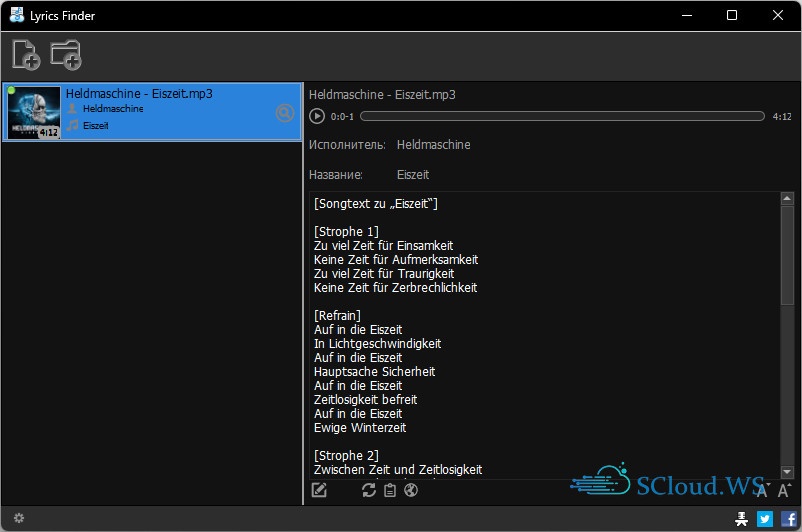Viewport: 802px width, 532px height.
Task: Click the clipboard copy lyrics icon
Action: [x=390, y=489]
